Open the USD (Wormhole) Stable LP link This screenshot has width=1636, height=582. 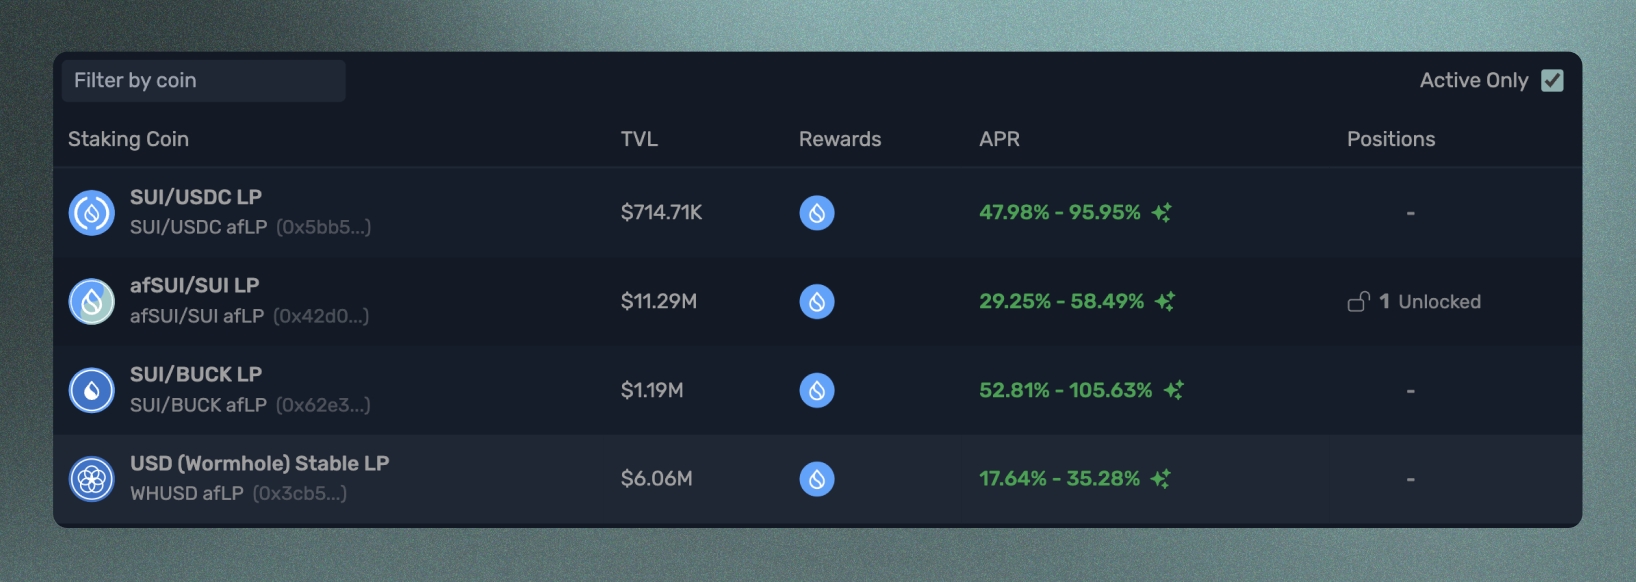click(260, 463)
